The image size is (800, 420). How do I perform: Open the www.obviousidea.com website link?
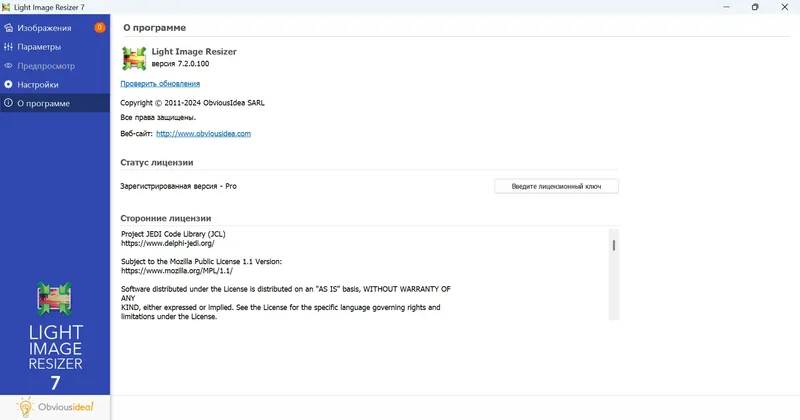pyautogui.click(x=203, y=133)
